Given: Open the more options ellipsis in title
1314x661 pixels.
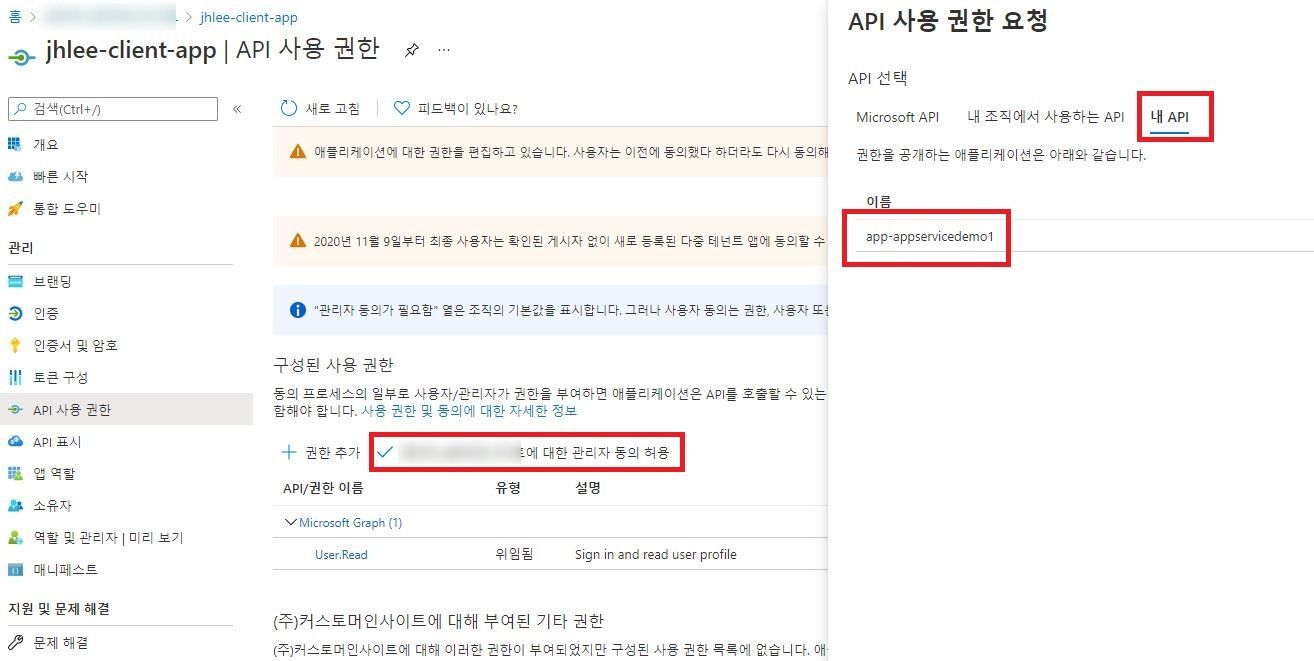Looking at the screenshot, I should (444, 50).
